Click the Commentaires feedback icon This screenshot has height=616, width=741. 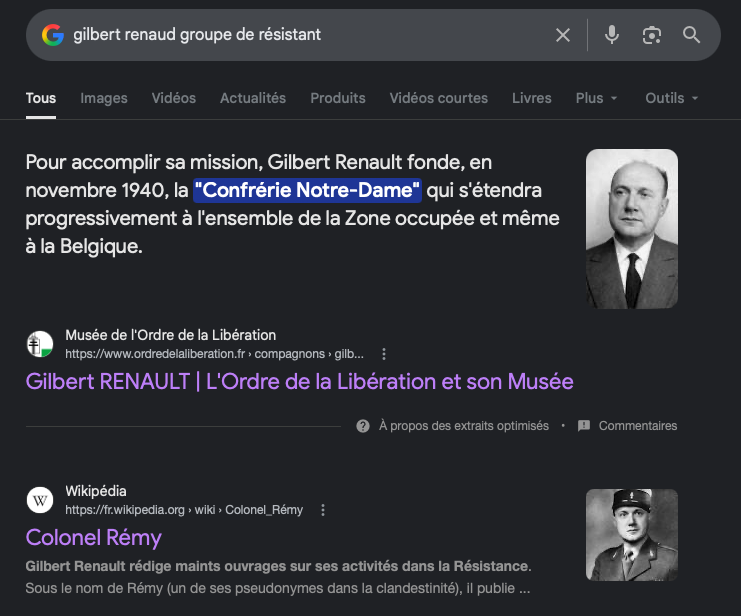[x=584, y=426]
